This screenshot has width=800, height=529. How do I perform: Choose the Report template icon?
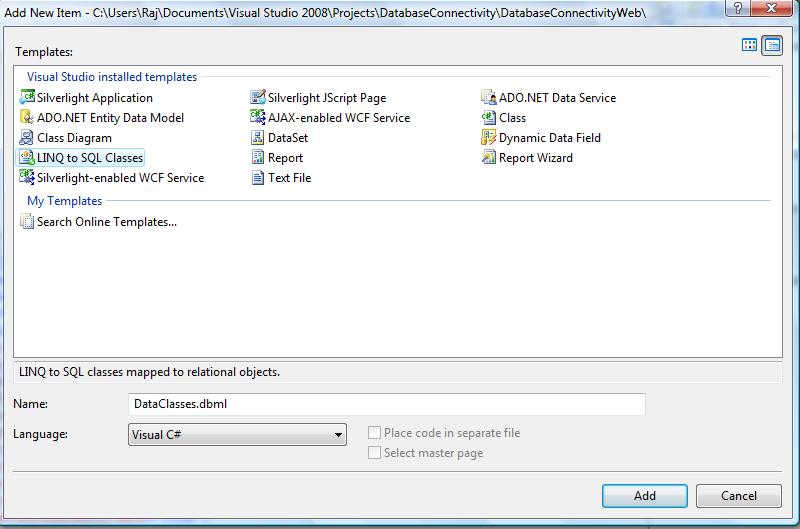pos(258,157)
